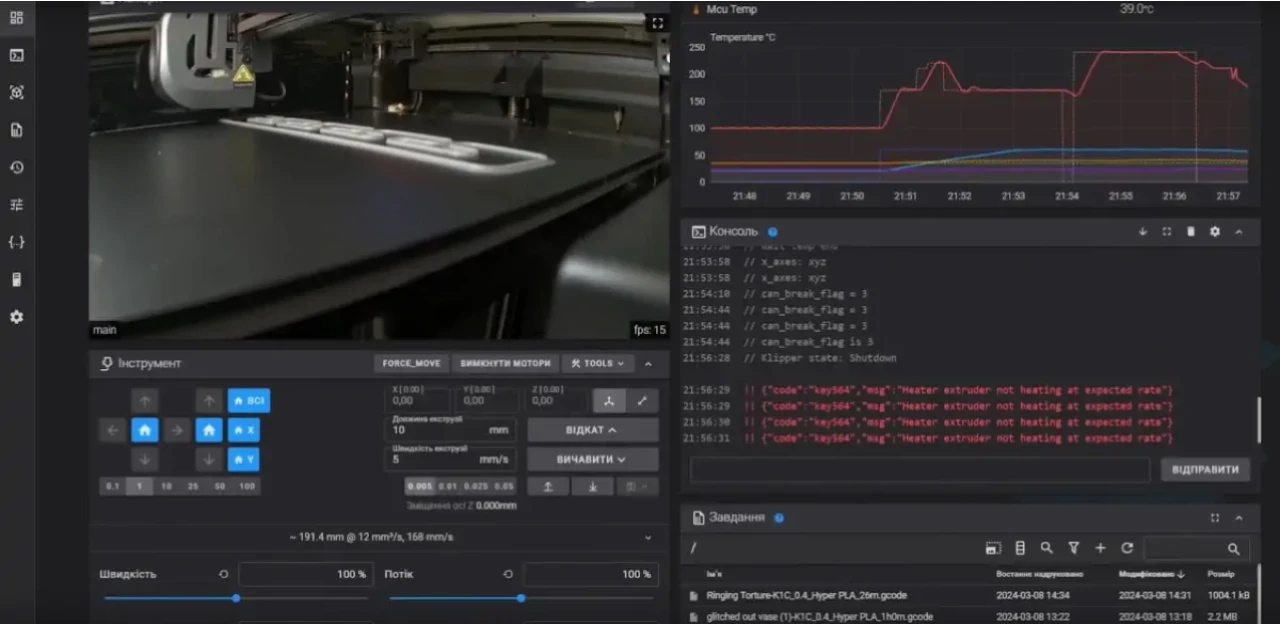Click the ВІДПРАВИТИ send button
This screenshot has width=1280, height=625.
coord(1205,470)
